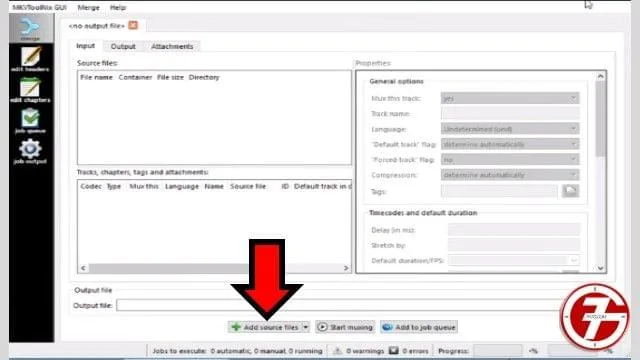
Task: Click Start muxing button
Action: 345,327
